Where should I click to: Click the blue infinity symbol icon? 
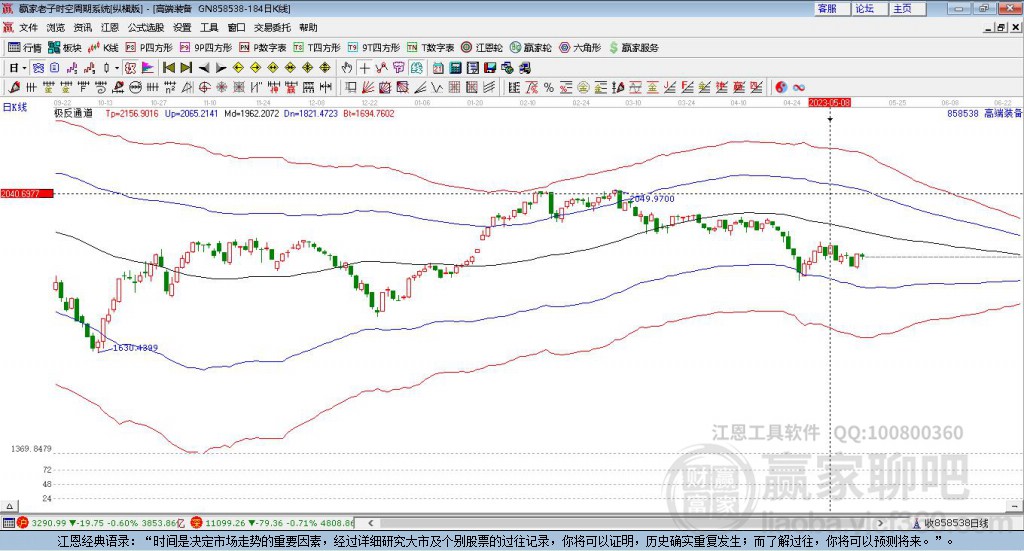(799, 87)
